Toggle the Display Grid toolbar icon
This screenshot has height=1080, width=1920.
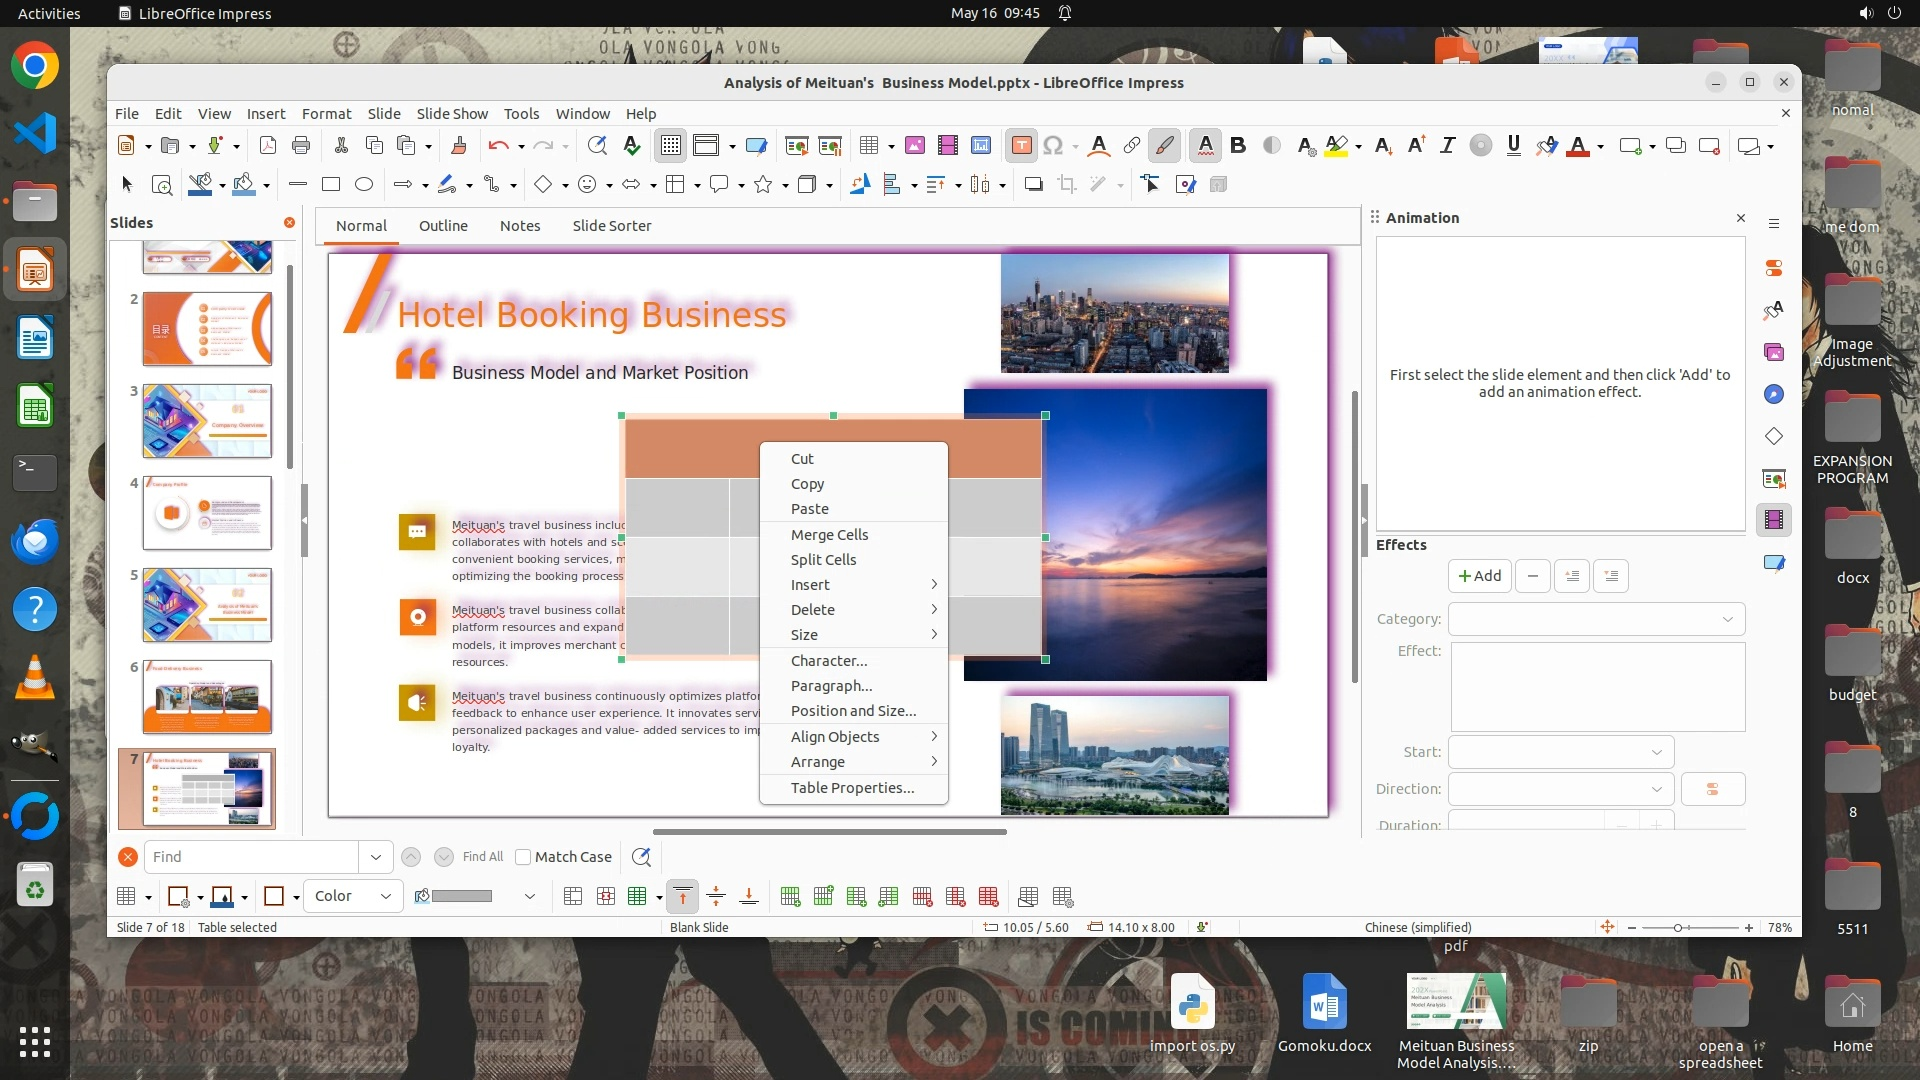click(670, 146)
